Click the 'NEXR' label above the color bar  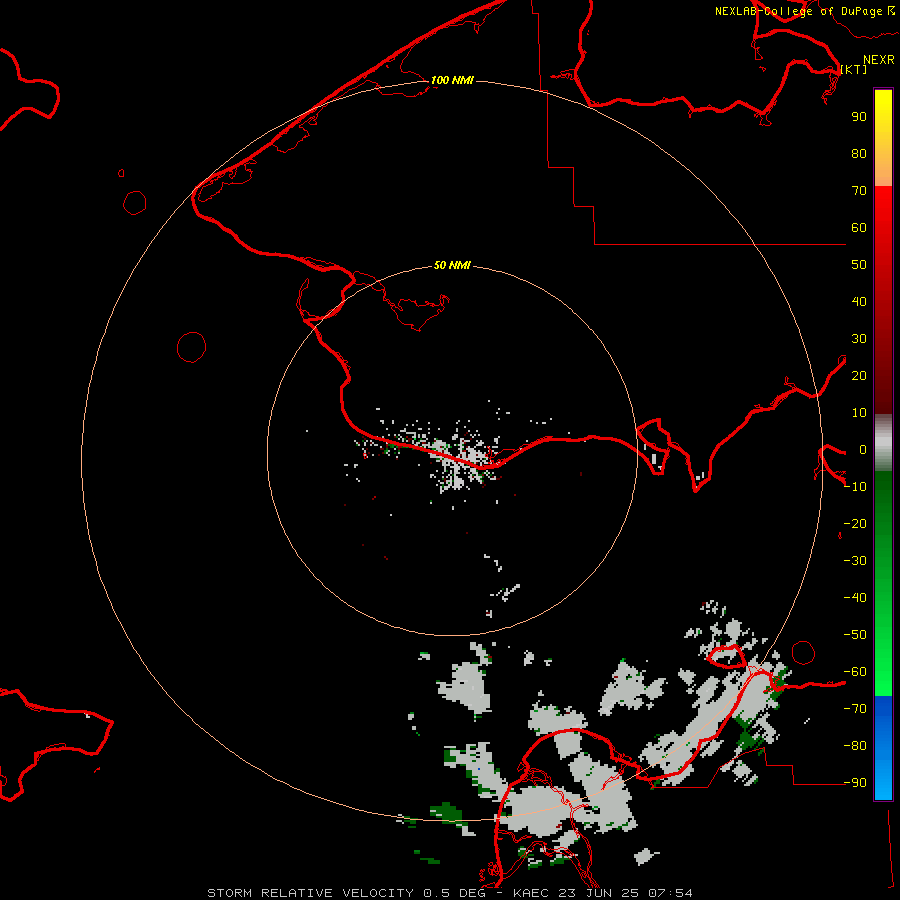[x=879, y=60]
